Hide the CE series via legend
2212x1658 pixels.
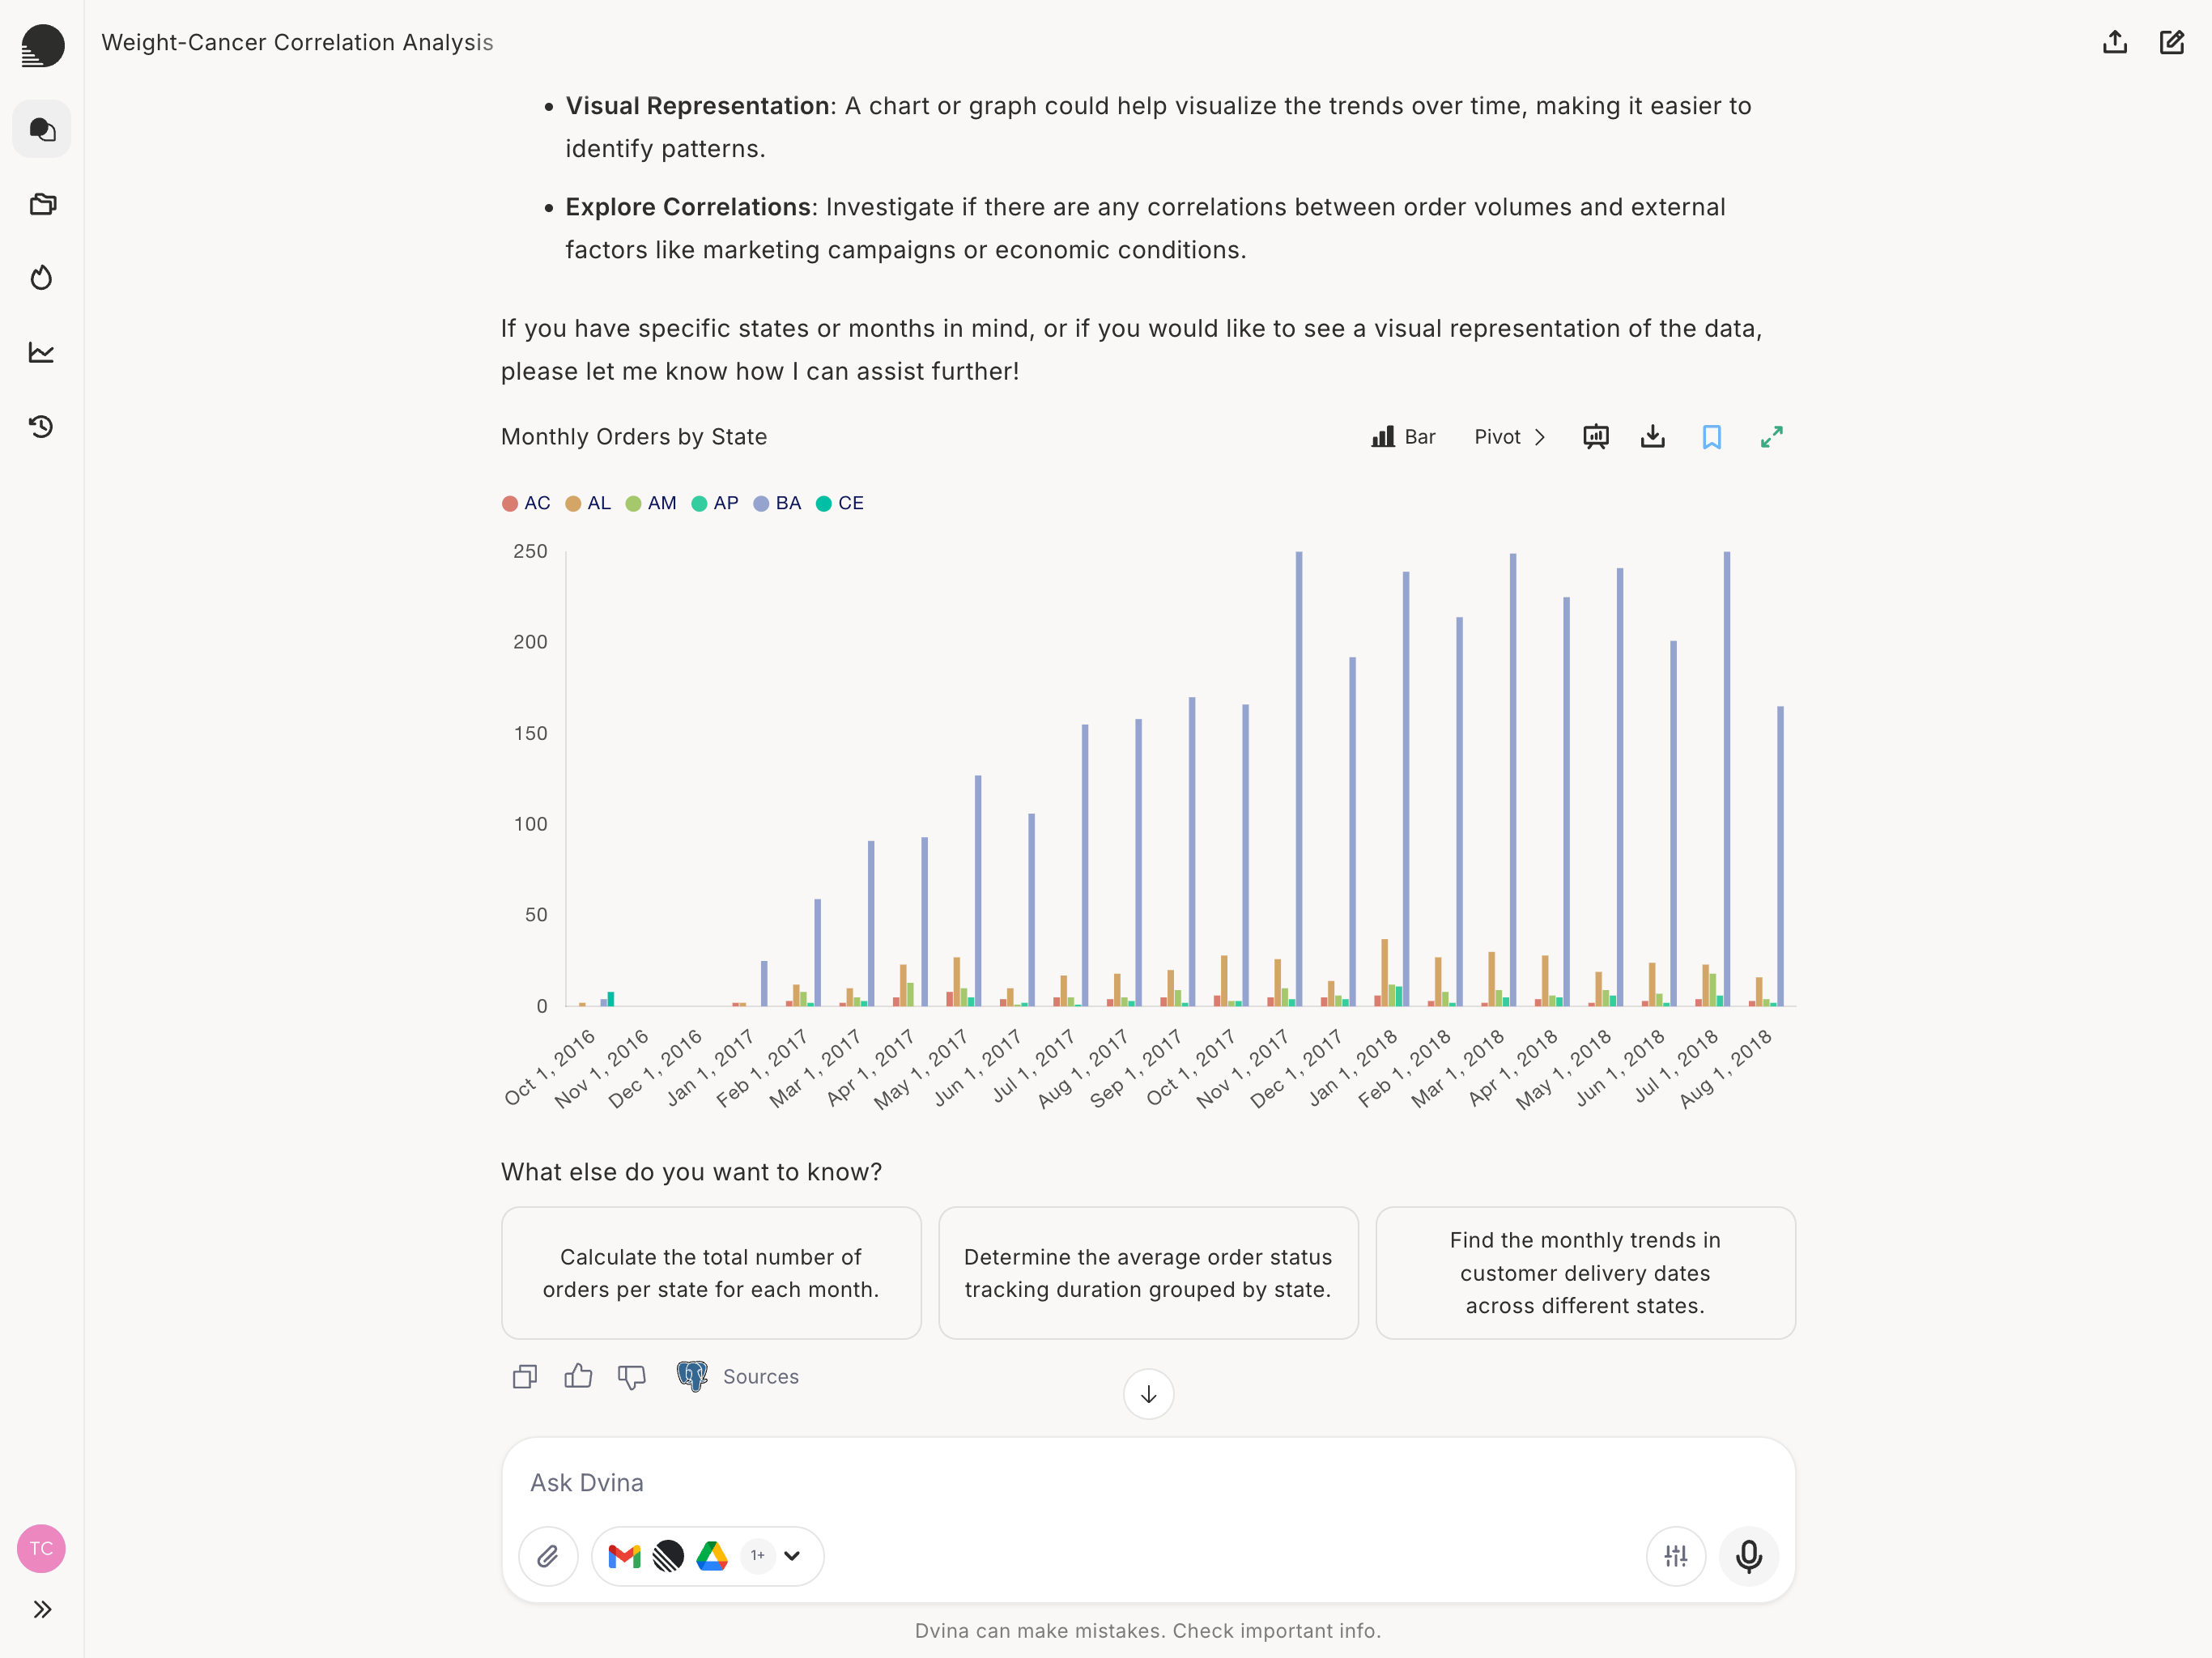coord(840,503)
